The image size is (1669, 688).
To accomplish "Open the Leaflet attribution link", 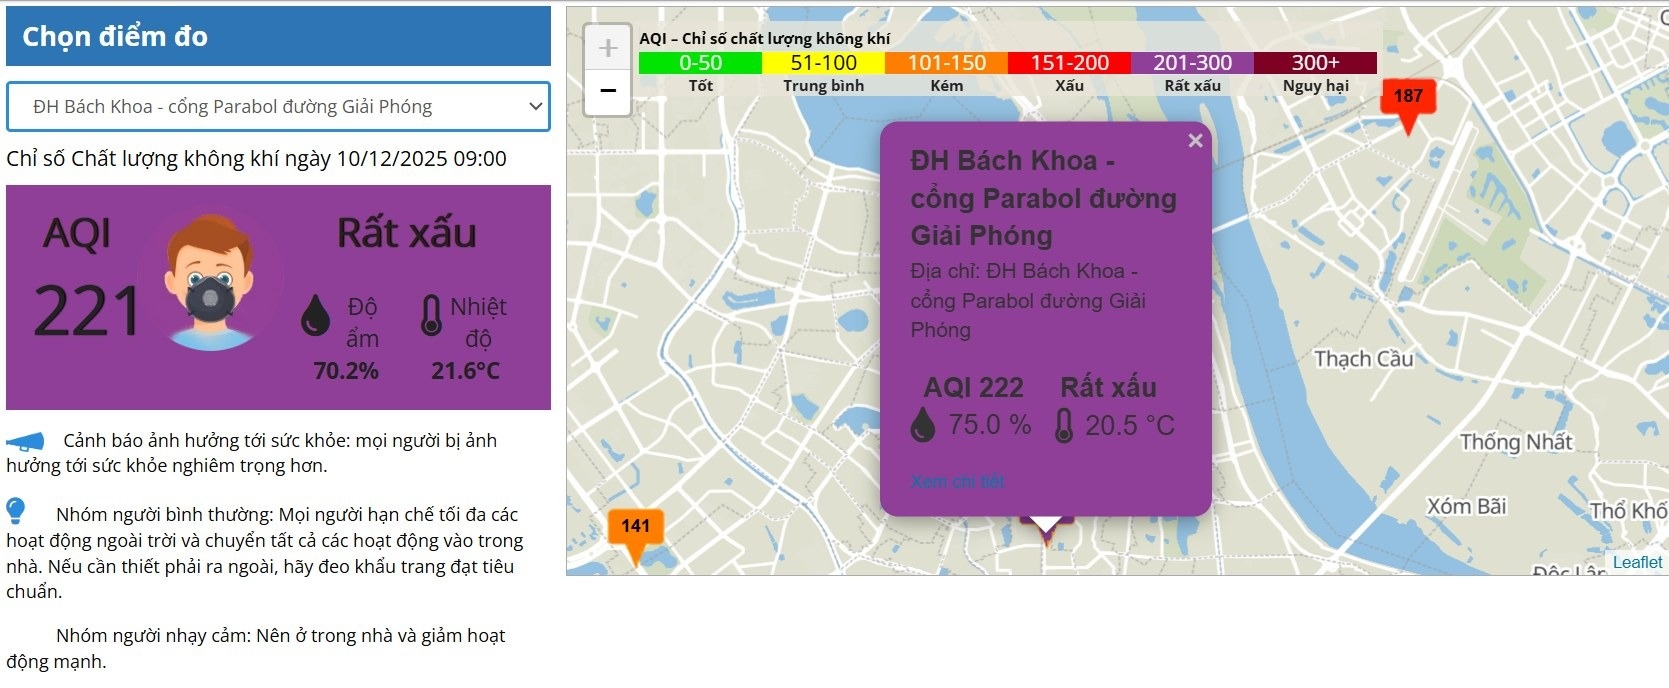I will [1637, 562].
